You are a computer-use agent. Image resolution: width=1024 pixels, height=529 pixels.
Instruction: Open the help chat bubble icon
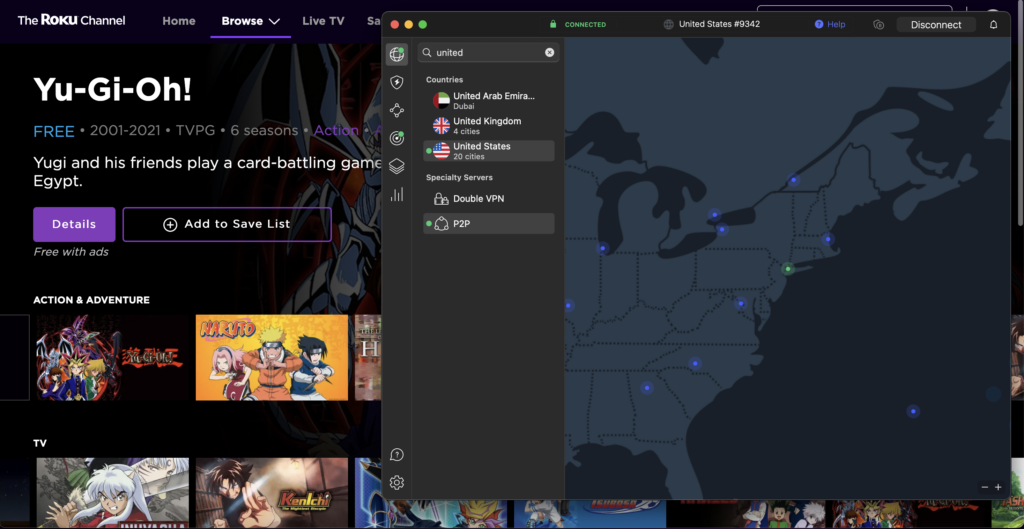pyautogui.click(x=396, y=455)
